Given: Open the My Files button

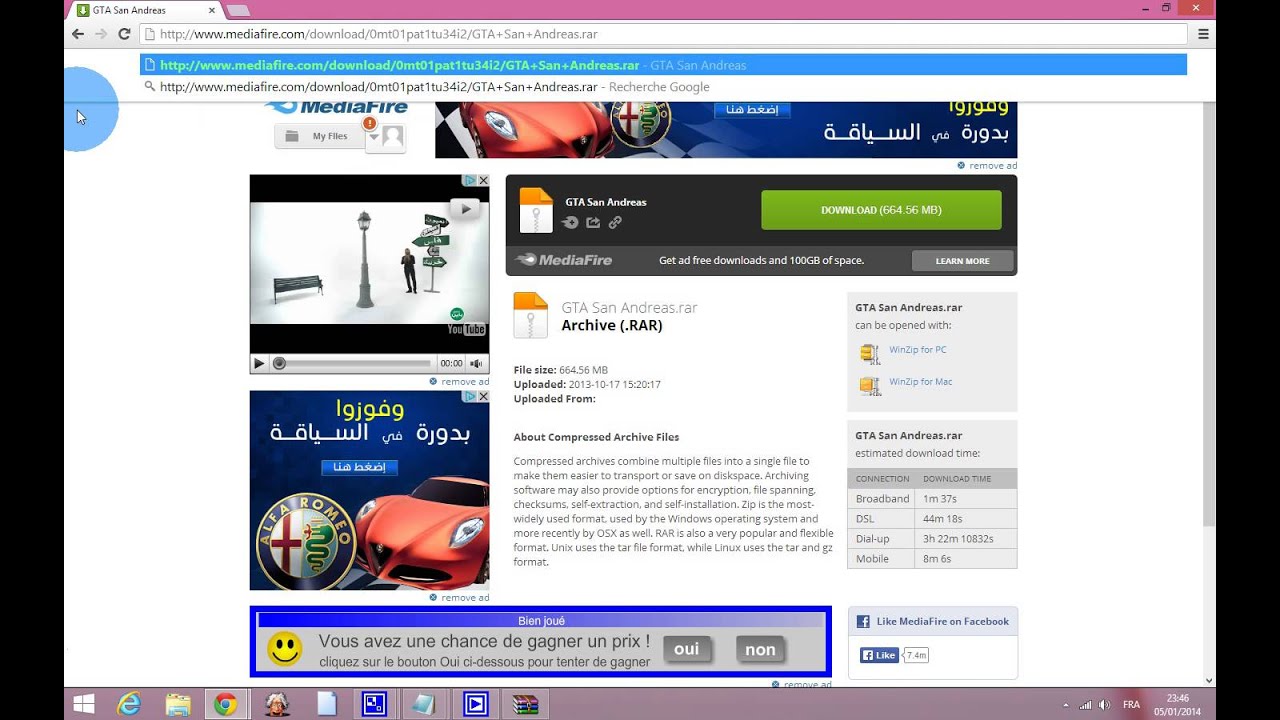Looking at the screenshot, I should [318, 136].
